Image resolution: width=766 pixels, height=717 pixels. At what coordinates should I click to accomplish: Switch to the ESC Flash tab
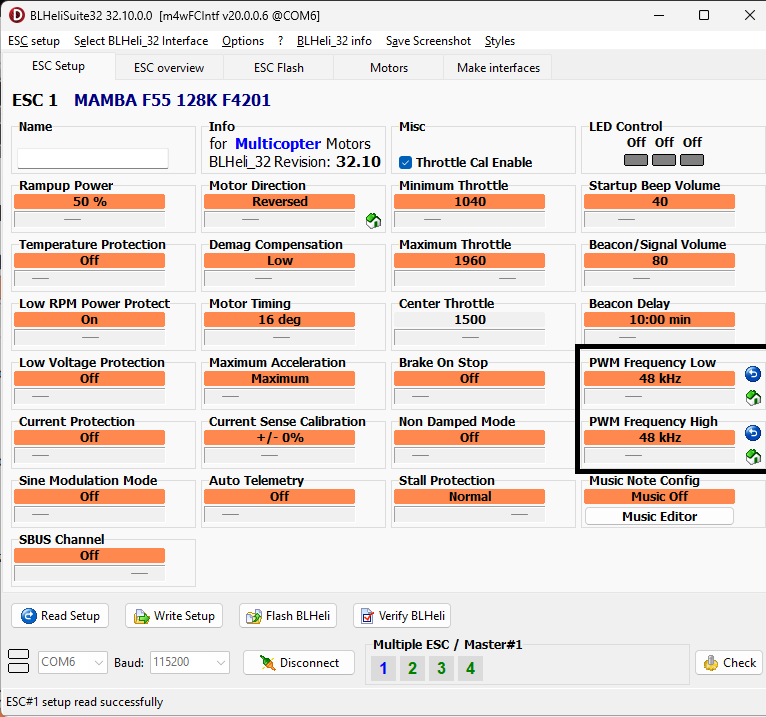tap(278, 68)
